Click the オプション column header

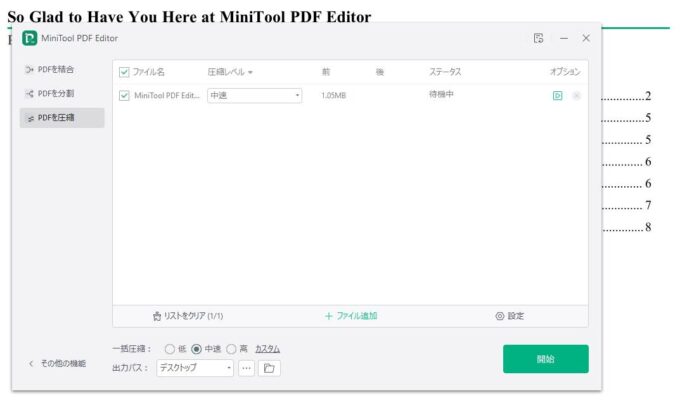click(x=565, y=72)
